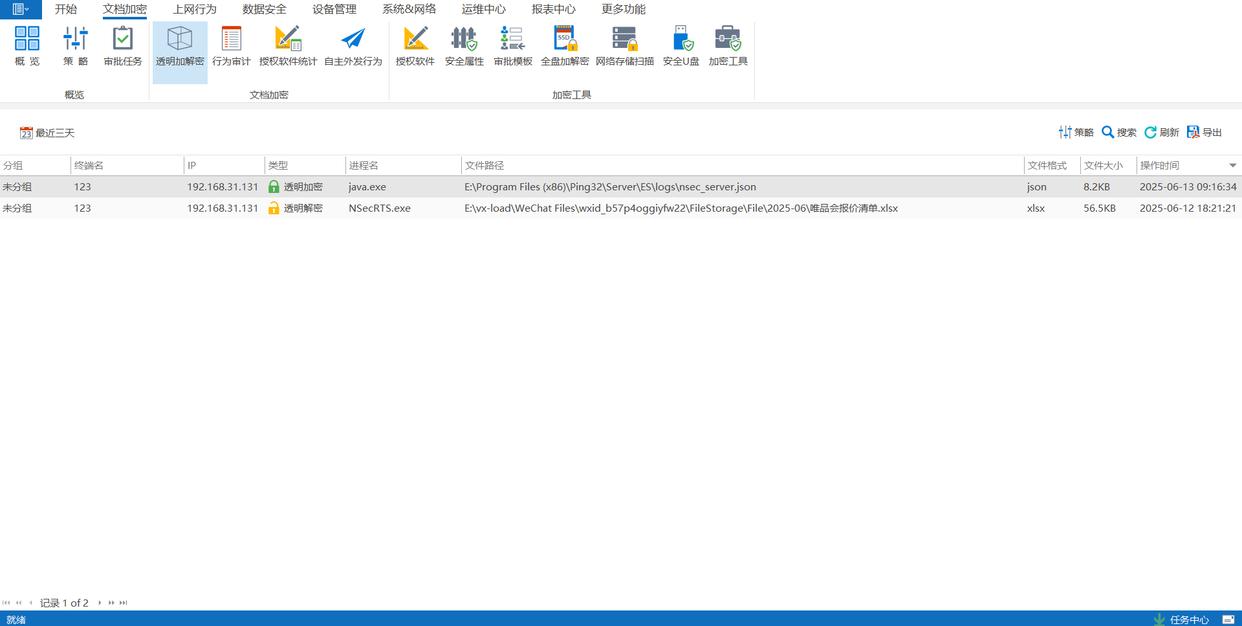The height and width of the screenshot is (626, 1242).
Task: Select 行为审计 behavior audit tool
Action: point(231,46)
